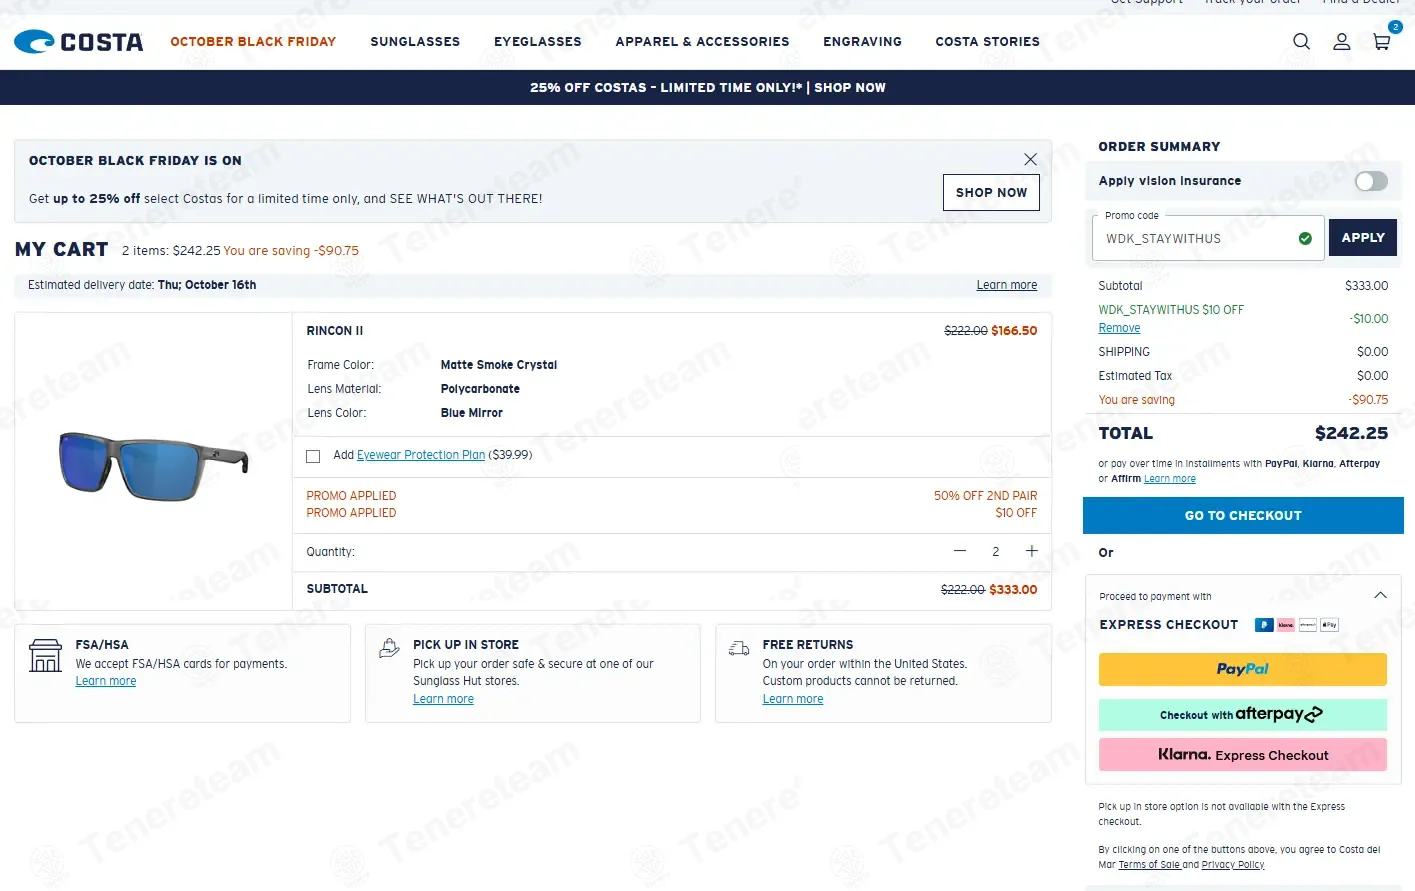
Task: Collapse the Express Checkout section
Action: click(x=1381, y=595)
